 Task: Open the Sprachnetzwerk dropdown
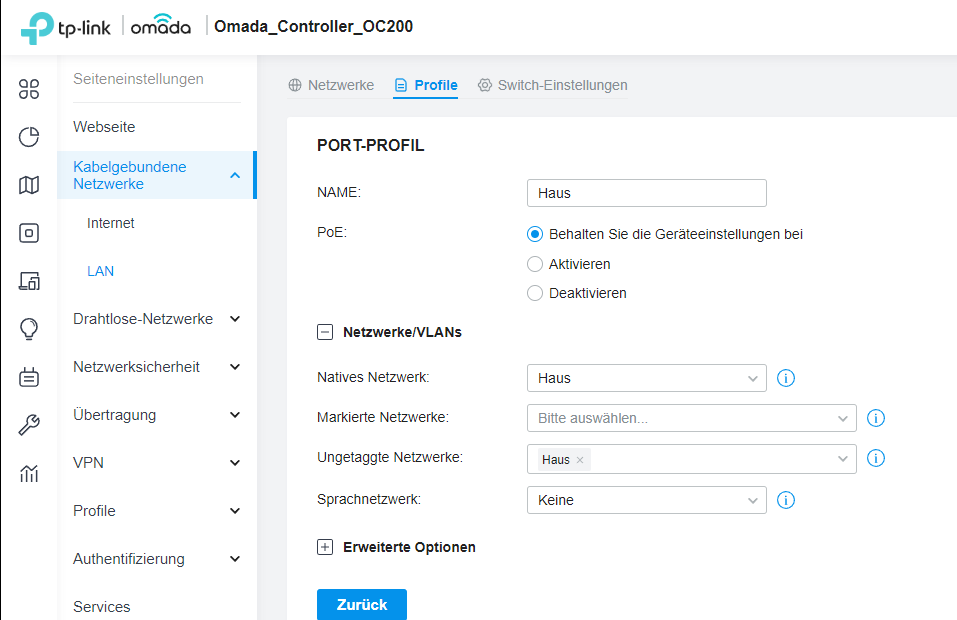pyautogui.click(x=646, y=500)
